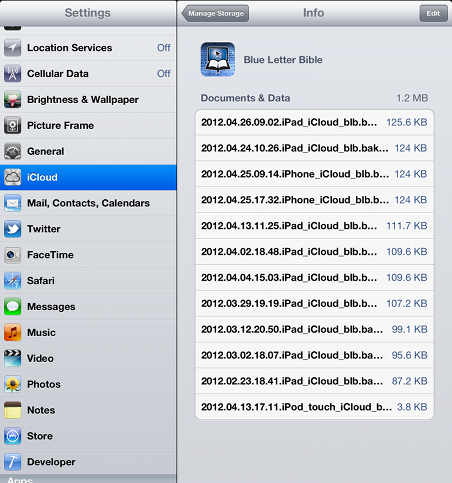Tap the iCloud cloud icon
The width and height of the screenshot is (452, 483).
click(13, 177)
